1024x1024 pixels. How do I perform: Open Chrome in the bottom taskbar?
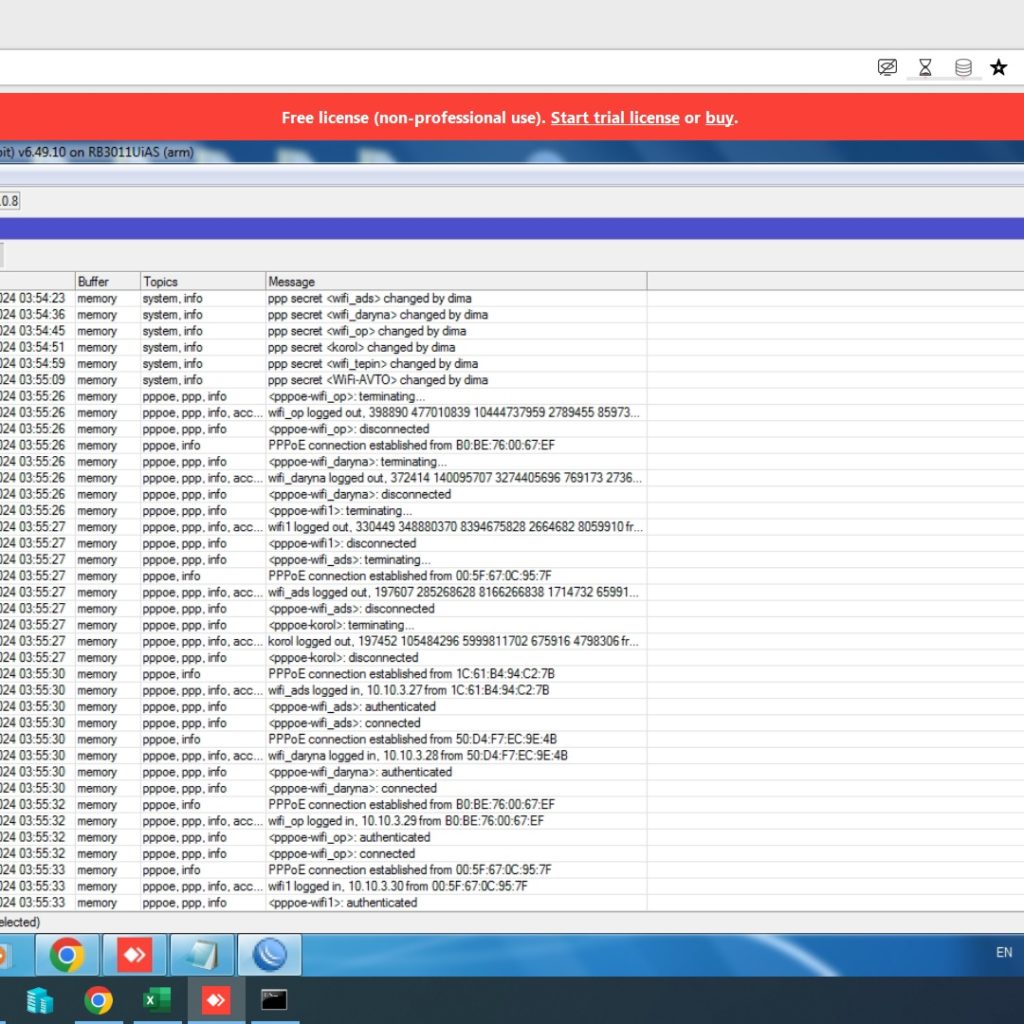tap(98, 1000)
